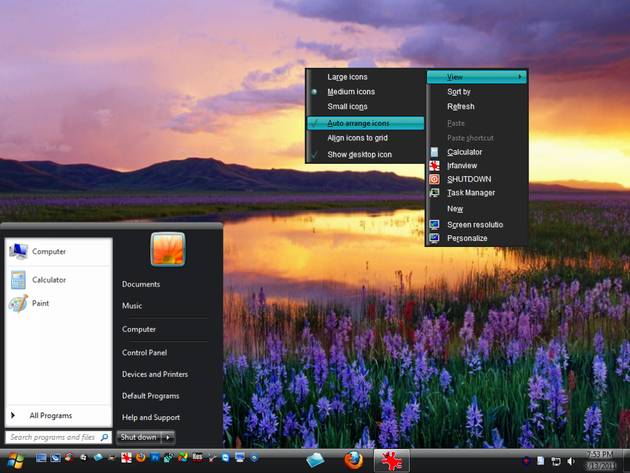
Task: Select SHUTDOWN in the desktop context menu
Action: pyautogui.click(x=468, y=179)
